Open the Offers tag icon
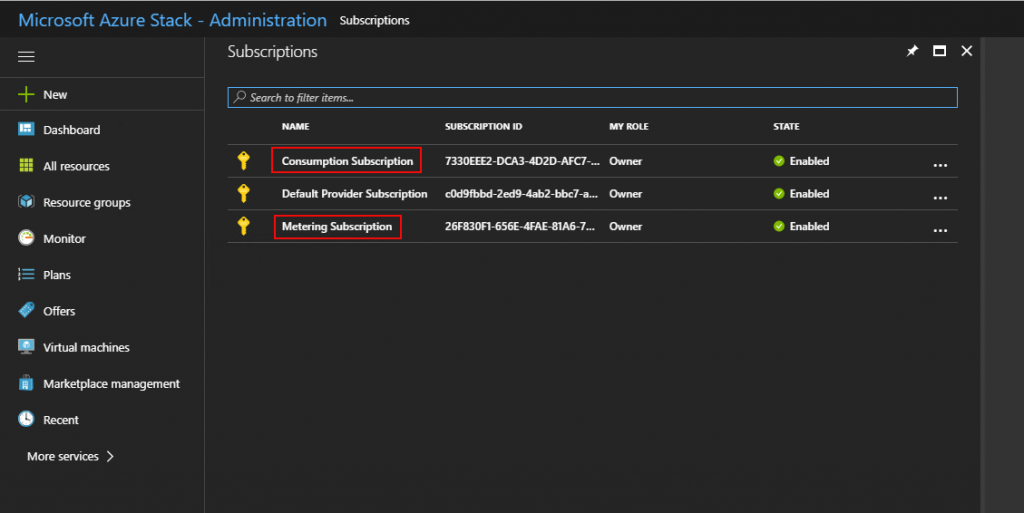 26,311
